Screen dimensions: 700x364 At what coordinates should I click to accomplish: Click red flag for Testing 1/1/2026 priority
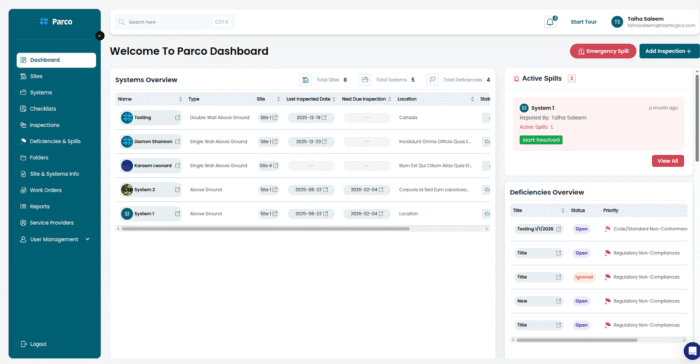click(607, 229)
